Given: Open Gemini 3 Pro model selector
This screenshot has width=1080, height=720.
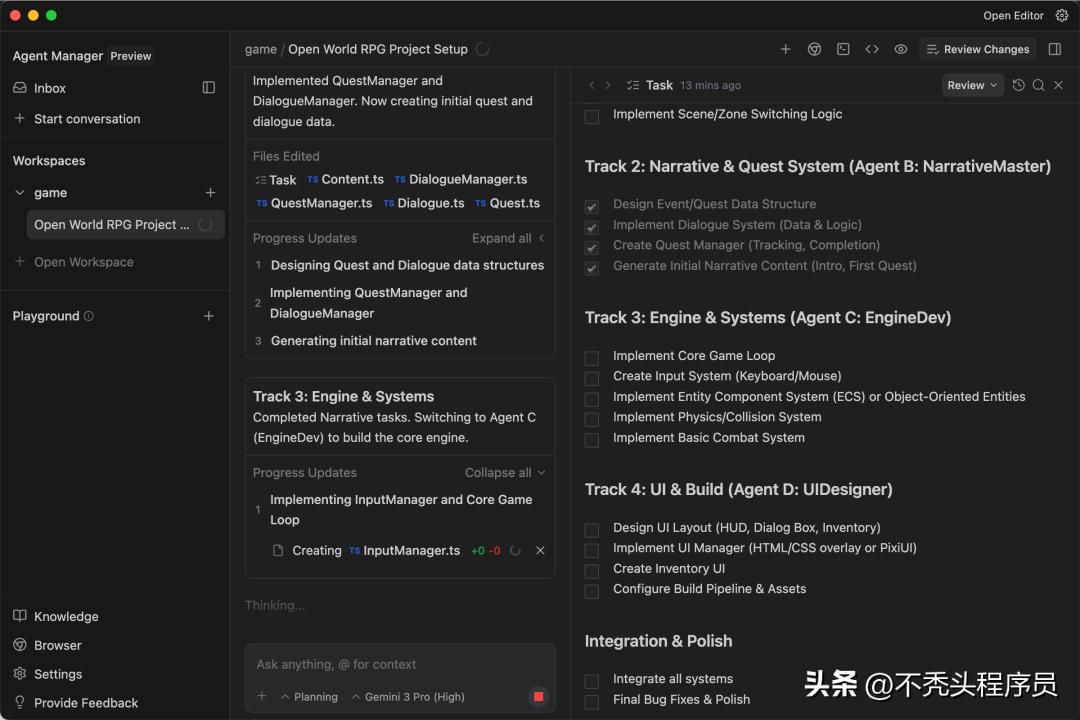Looking at the screenshot, I should coord(408,697).
